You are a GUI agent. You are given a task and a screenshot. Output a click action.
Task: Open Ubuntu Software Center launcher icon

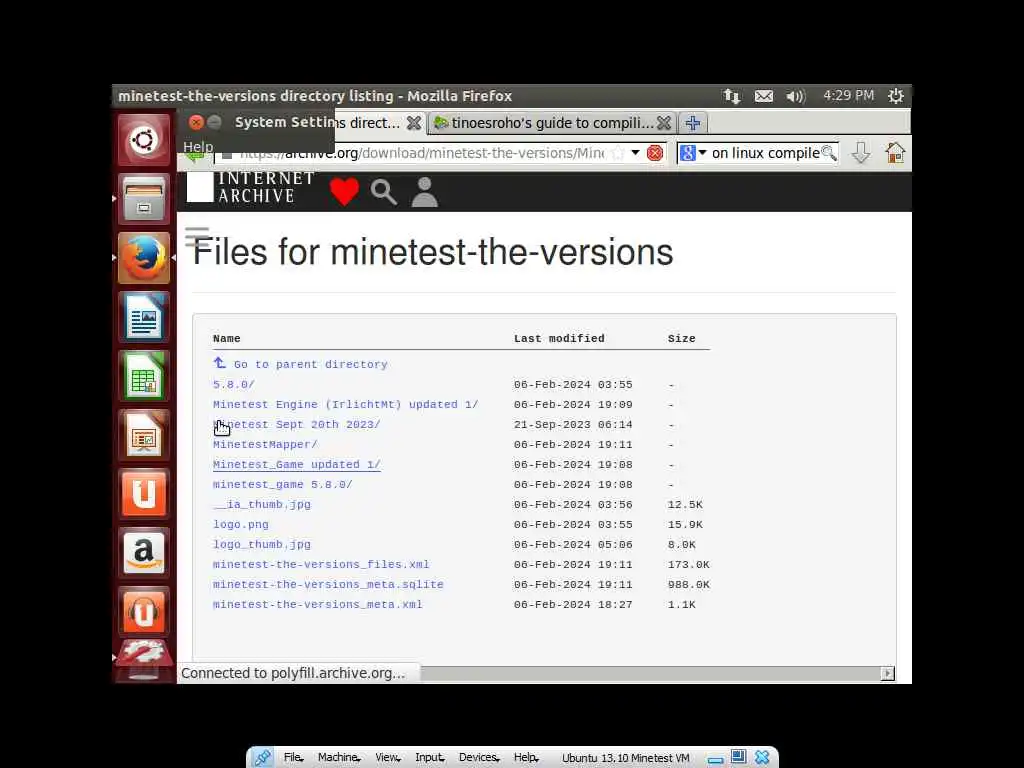pyautogui.click(x=144, y=494)
